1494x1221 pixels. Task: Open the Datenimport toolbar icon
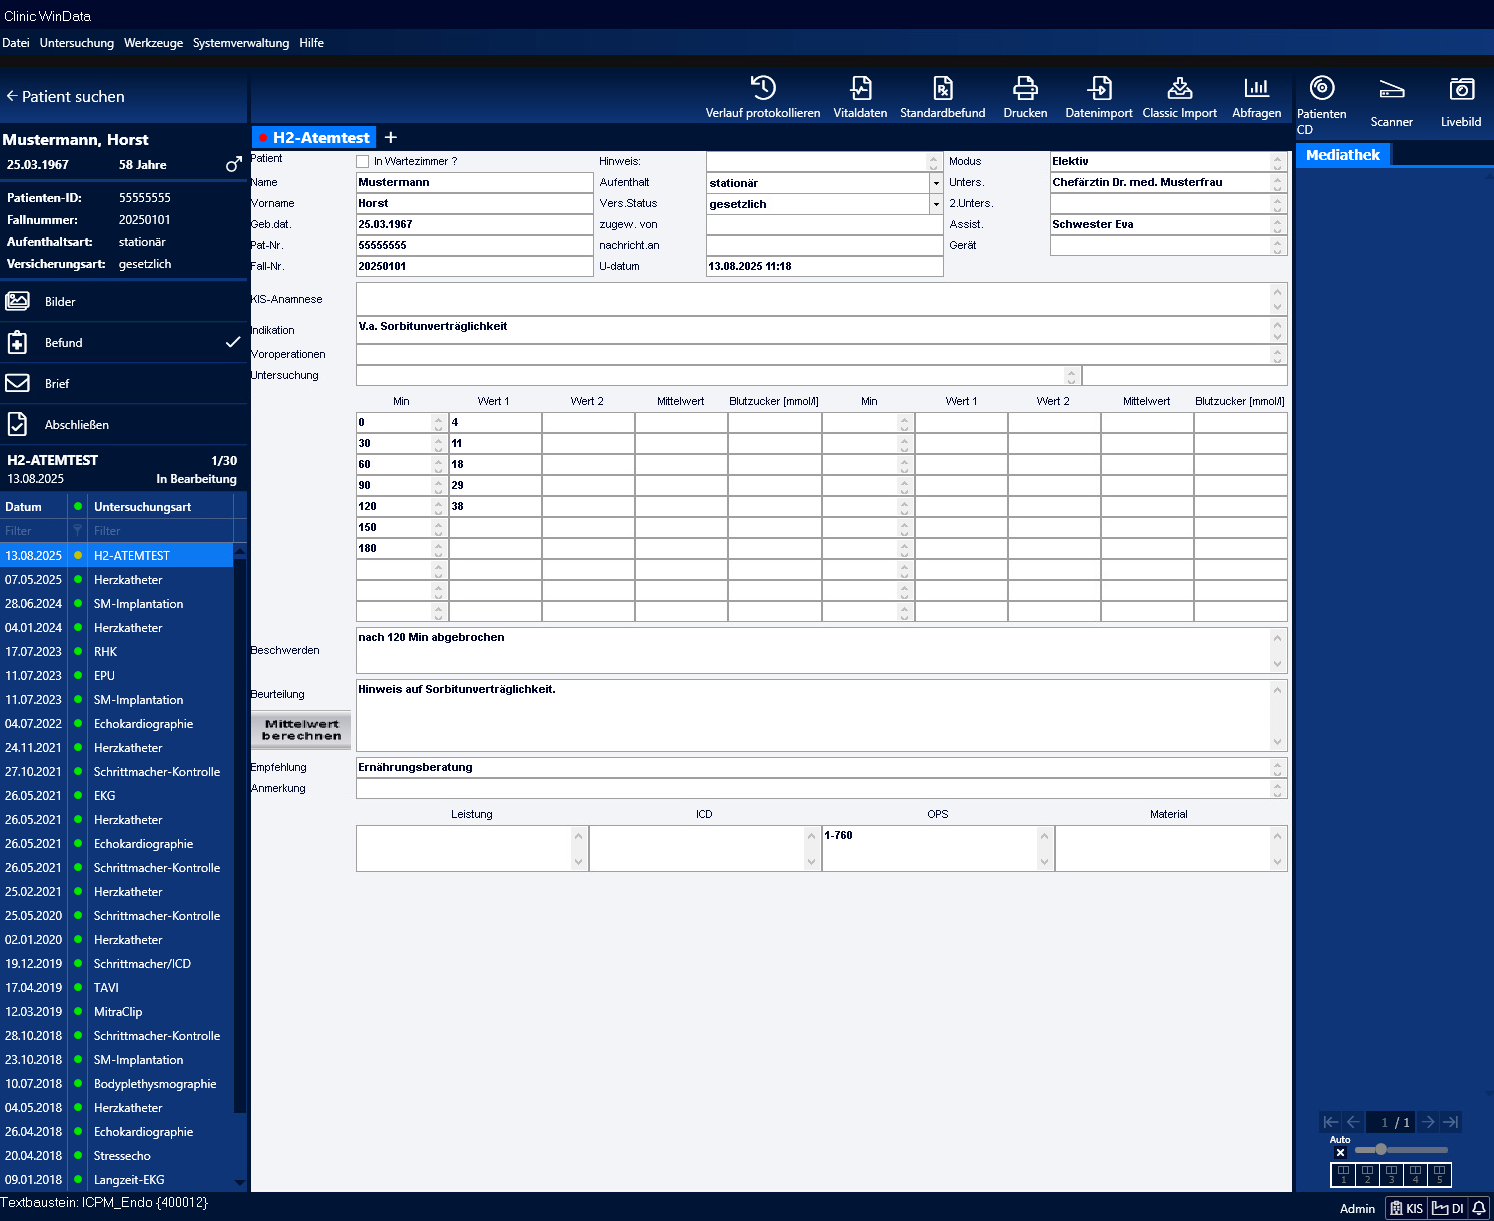click(1099, 88)
